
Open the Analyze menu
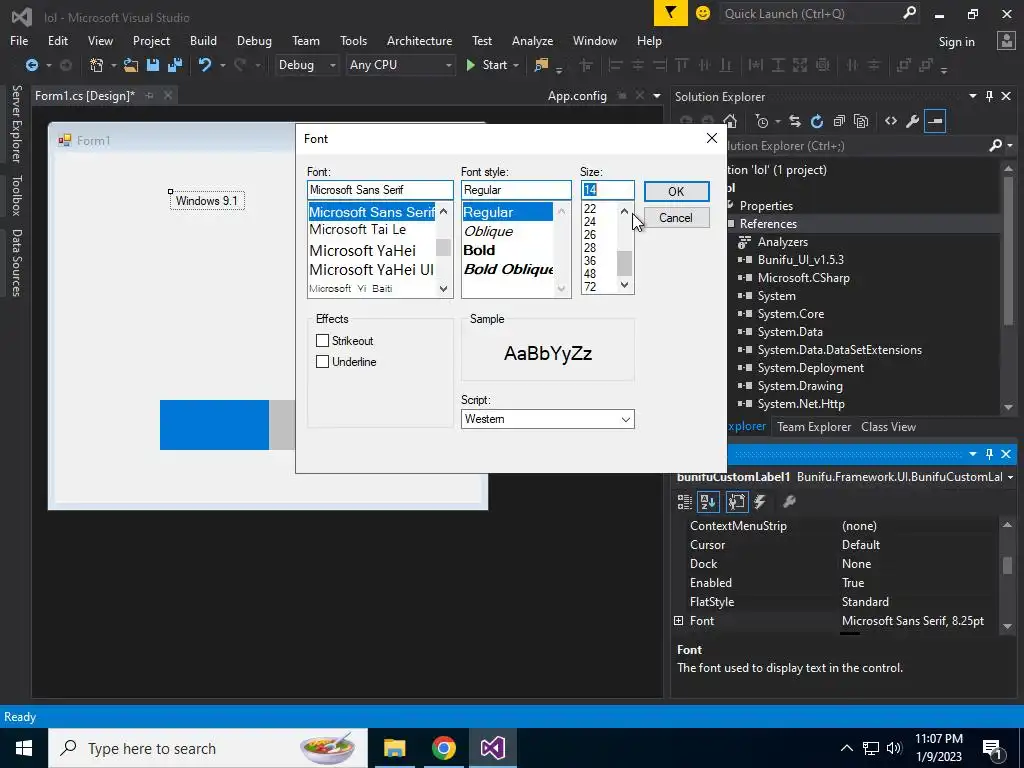pyautogui.click(x=532, y=40)
